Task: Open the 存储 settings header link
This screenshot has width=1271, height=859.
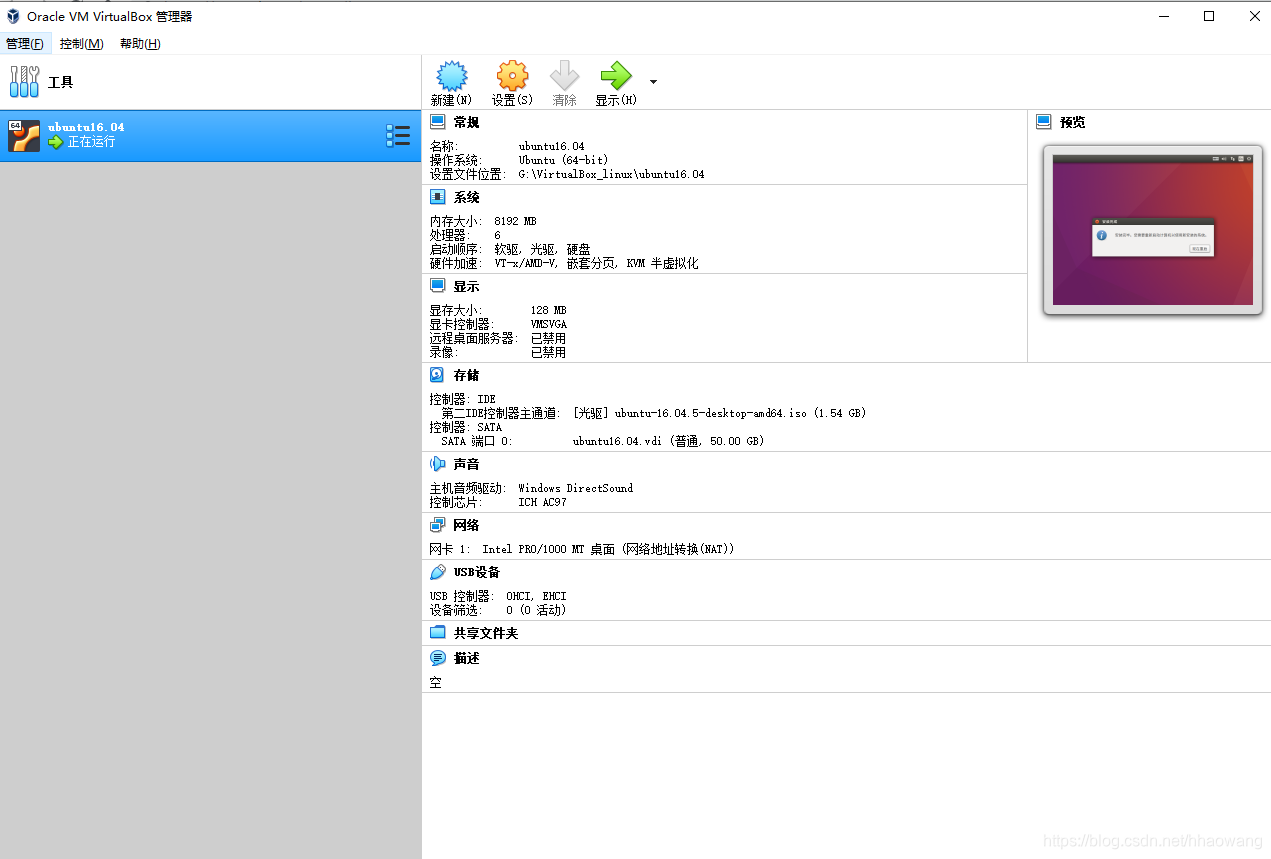Action: (x=466, y=375)
